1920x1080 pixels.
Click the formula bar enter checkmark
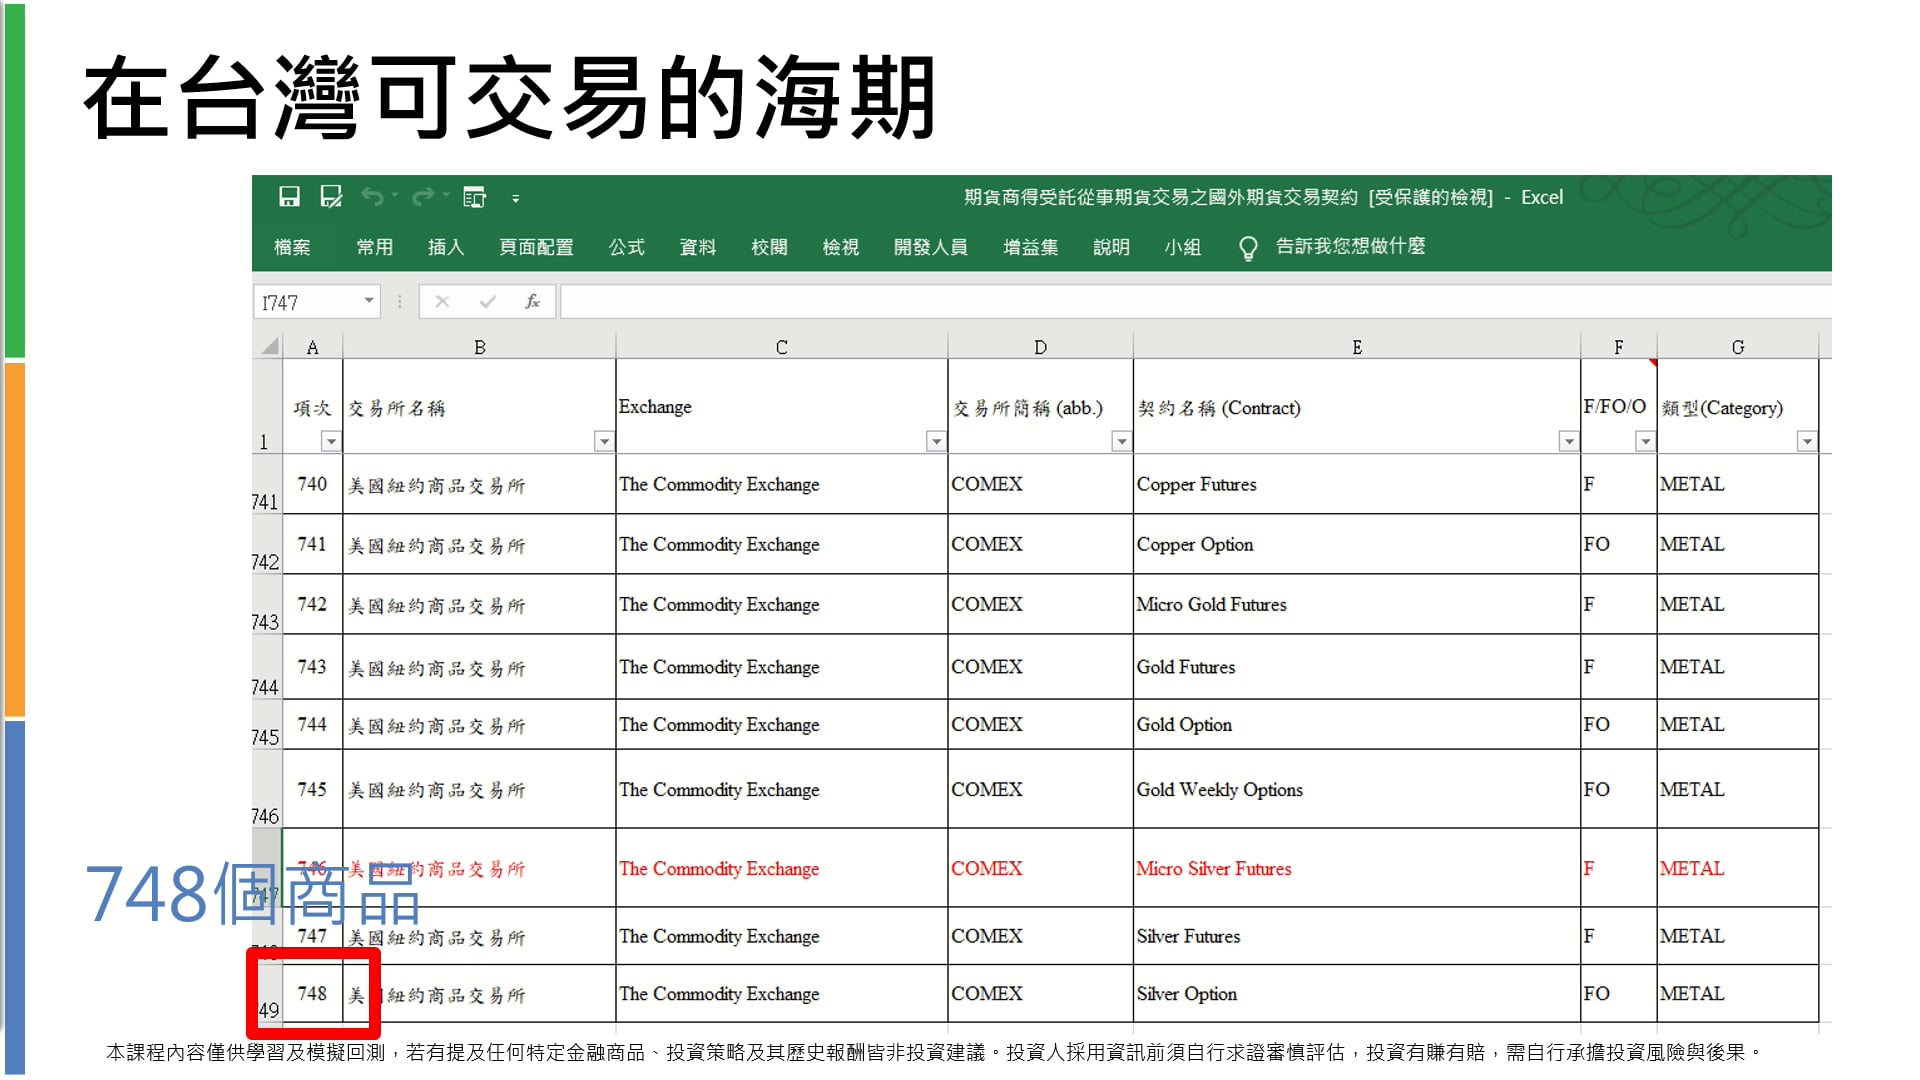pos(487,301)
